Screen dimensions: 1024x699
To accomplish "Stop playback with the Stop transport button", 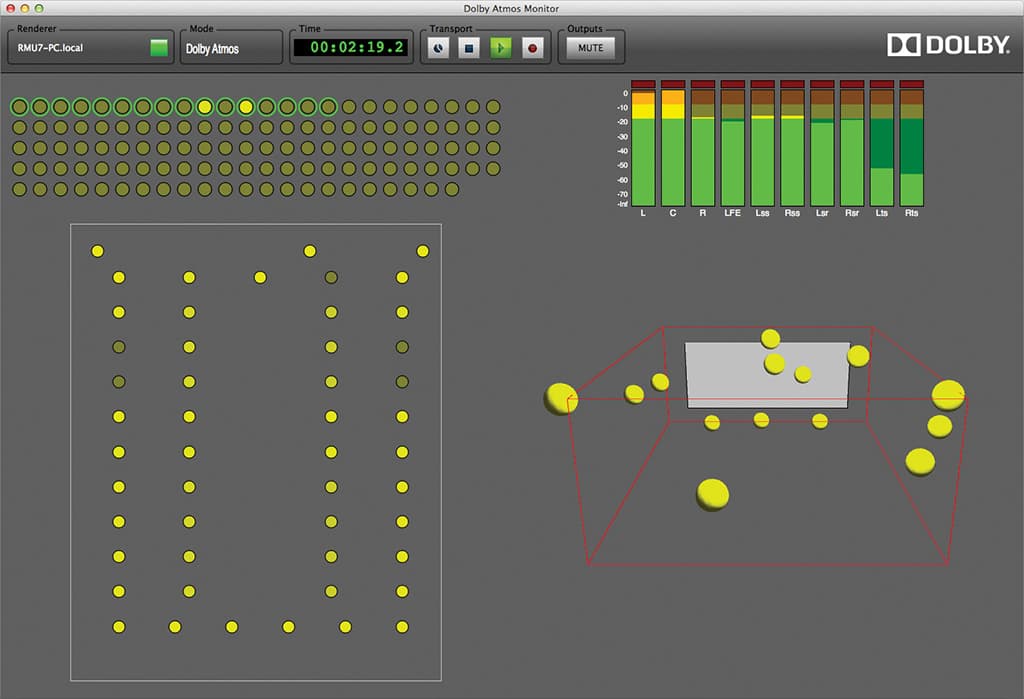I will [x=469, y=48].
